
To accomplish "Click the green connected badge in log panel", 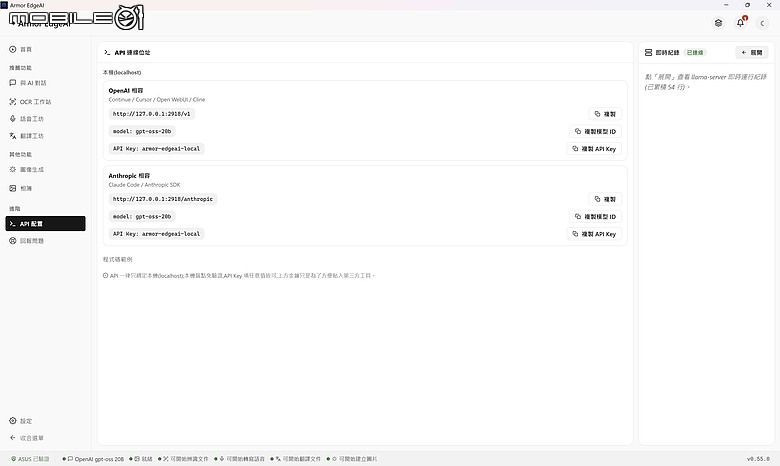I will click(x=695, y=52).
